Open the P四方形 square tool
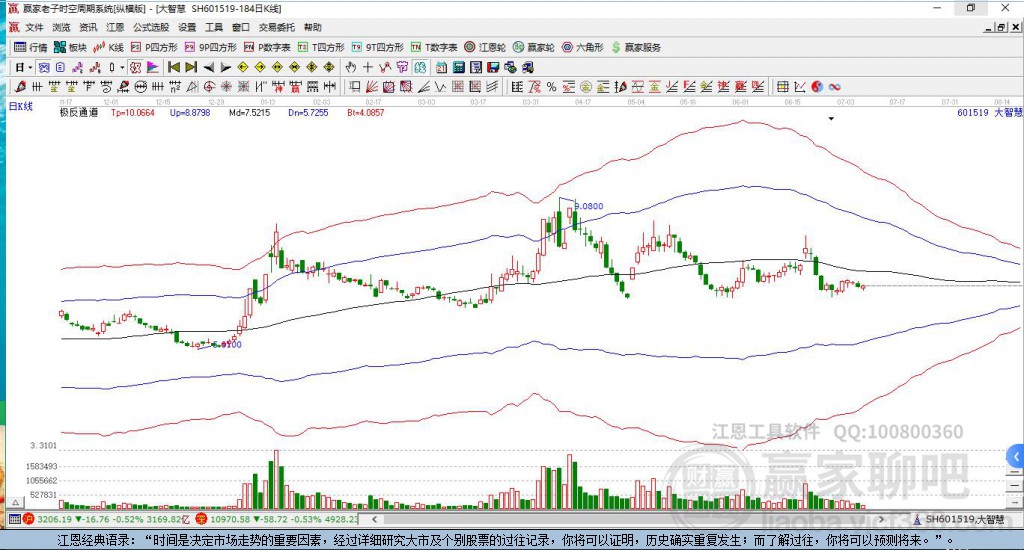This screenshot has height=550, width=1024. click(155, 47)
